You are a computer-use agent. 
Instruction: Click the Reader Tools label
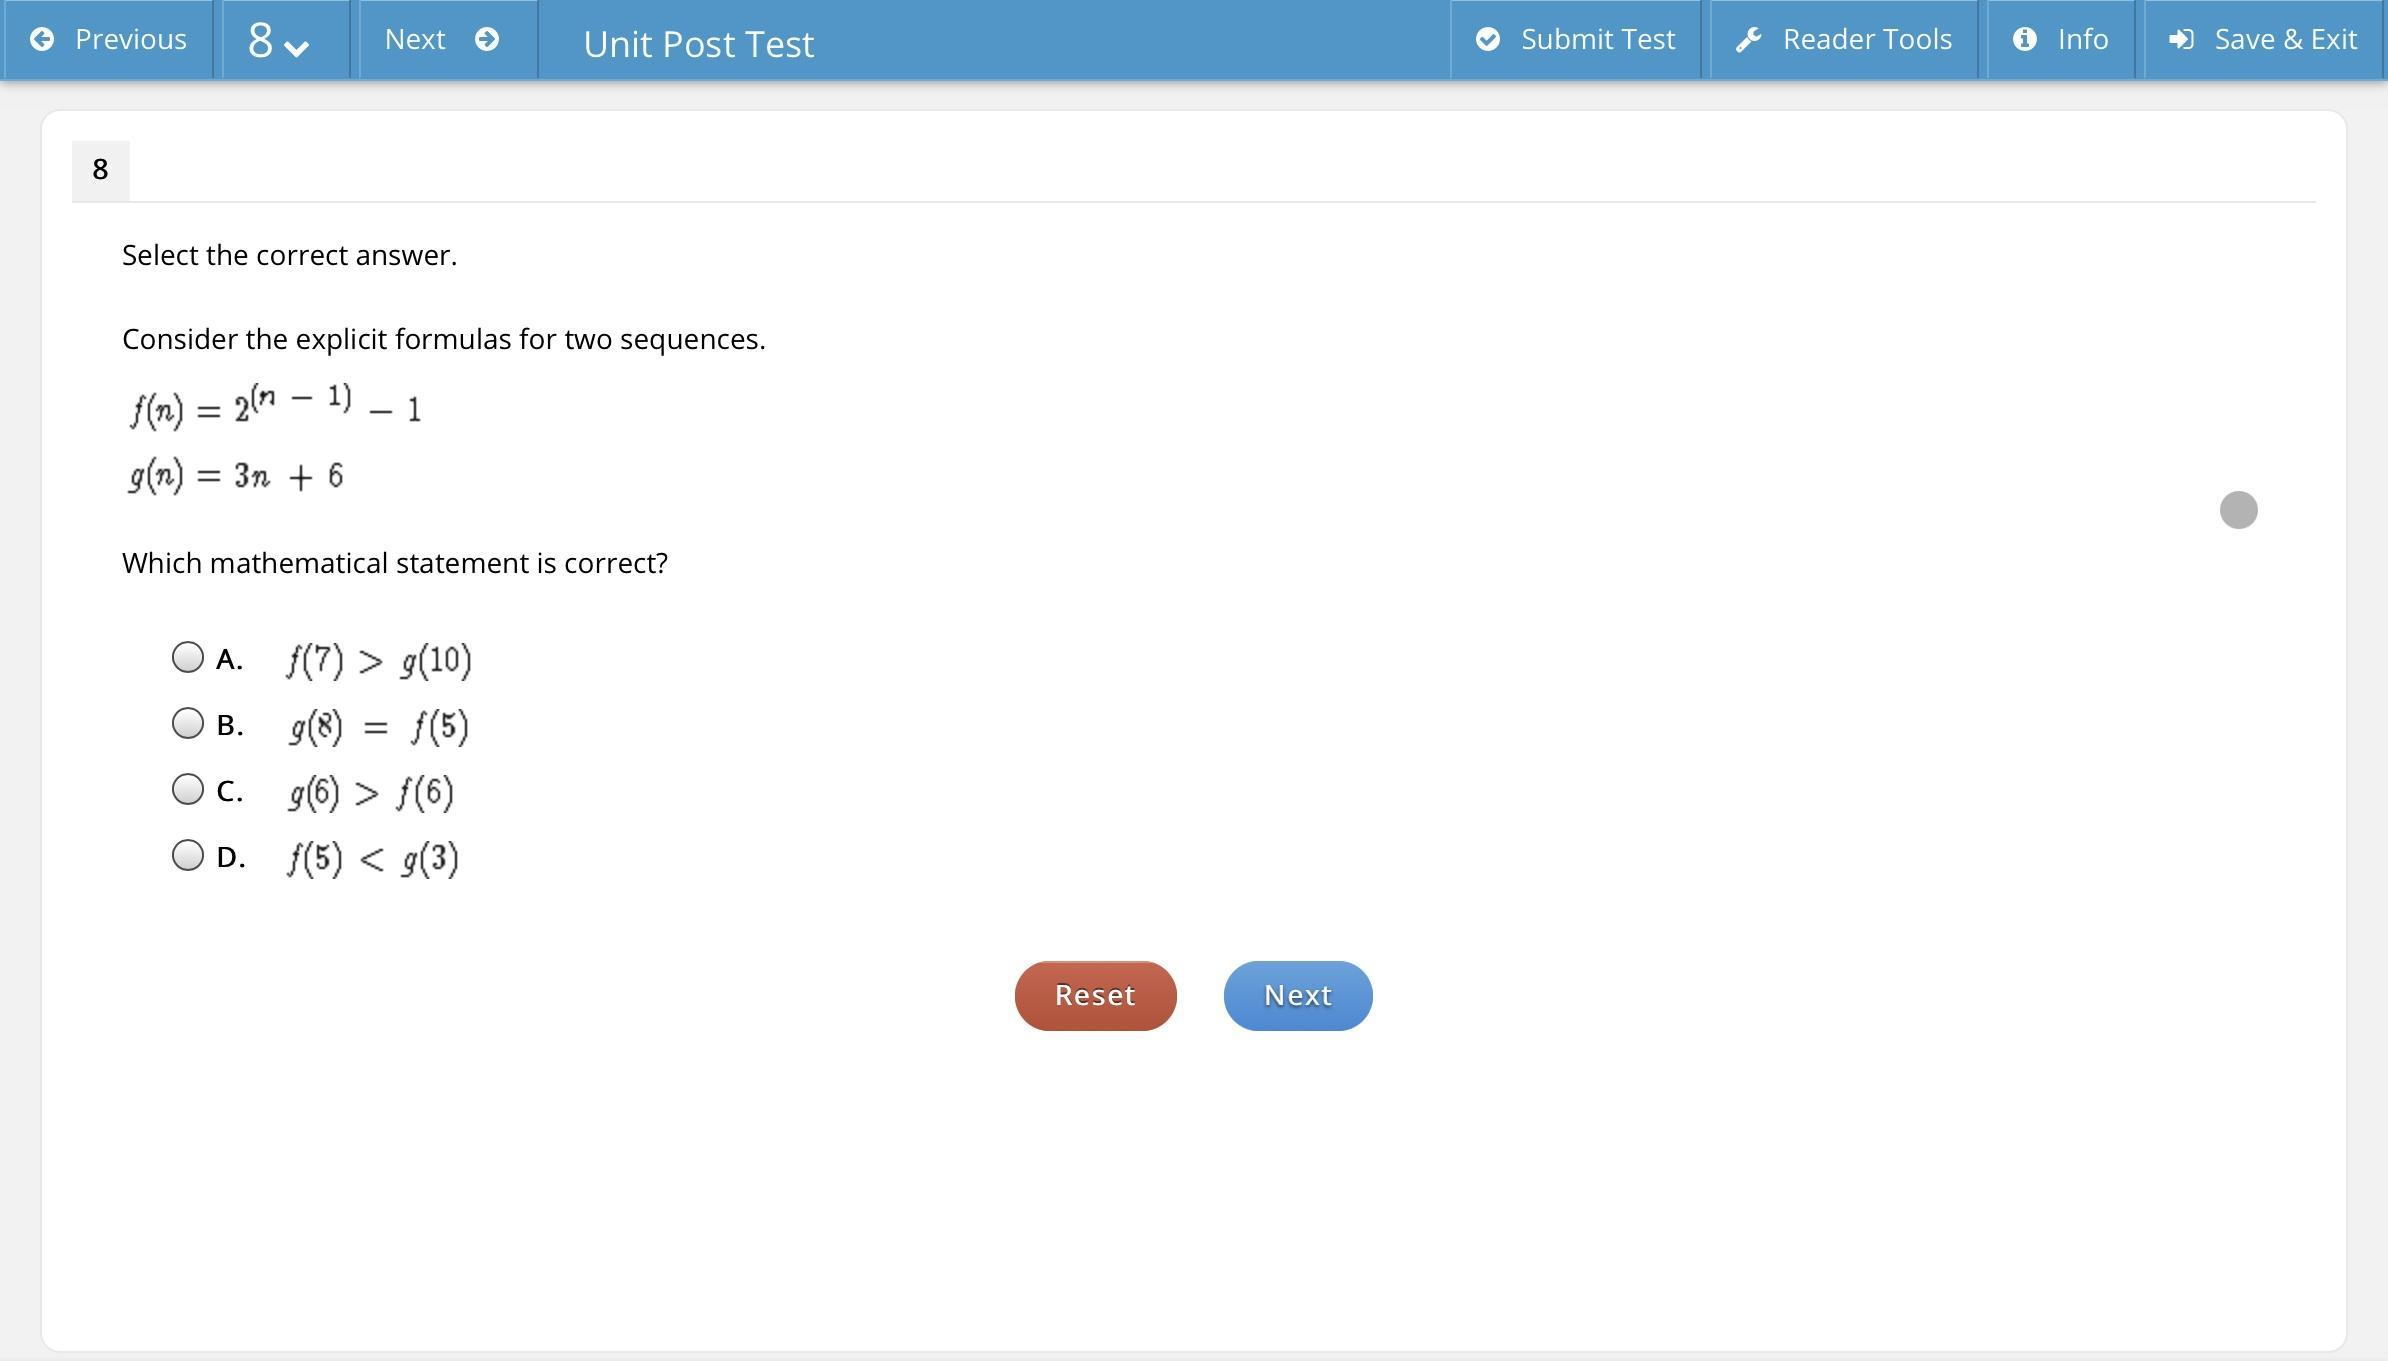tap(1866, 39)
